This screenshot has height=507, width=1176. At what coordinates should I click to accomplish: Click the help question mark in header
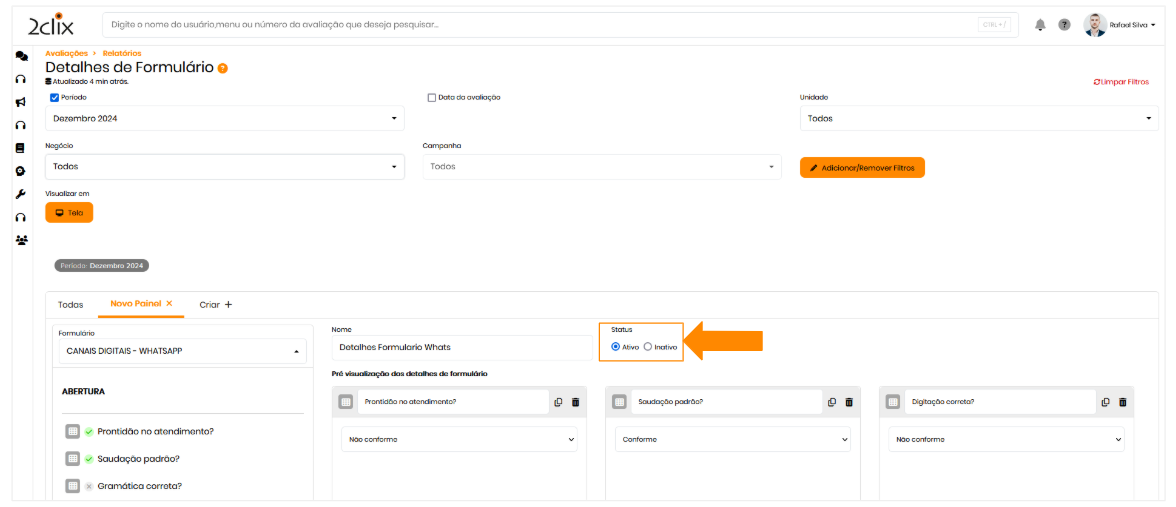[x=1064, y=25]
